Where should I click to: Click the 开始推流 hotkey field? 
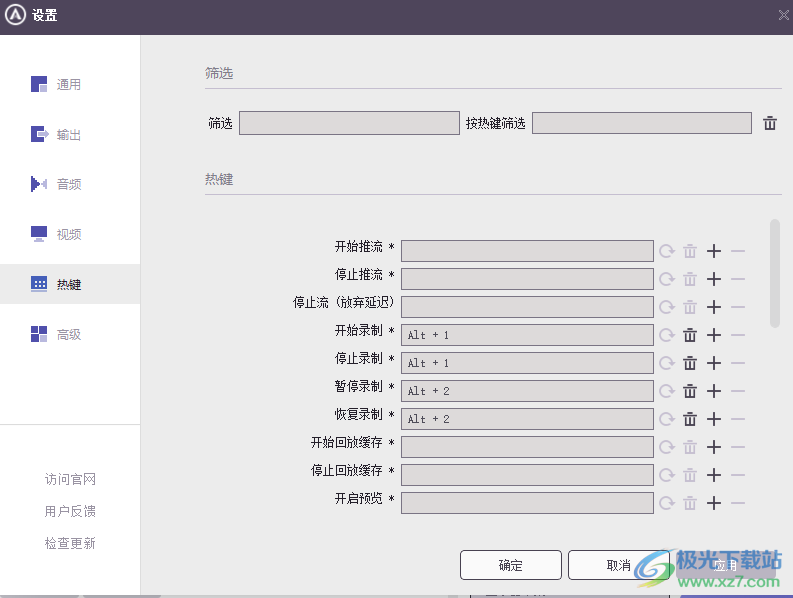[x=527, y=251]
